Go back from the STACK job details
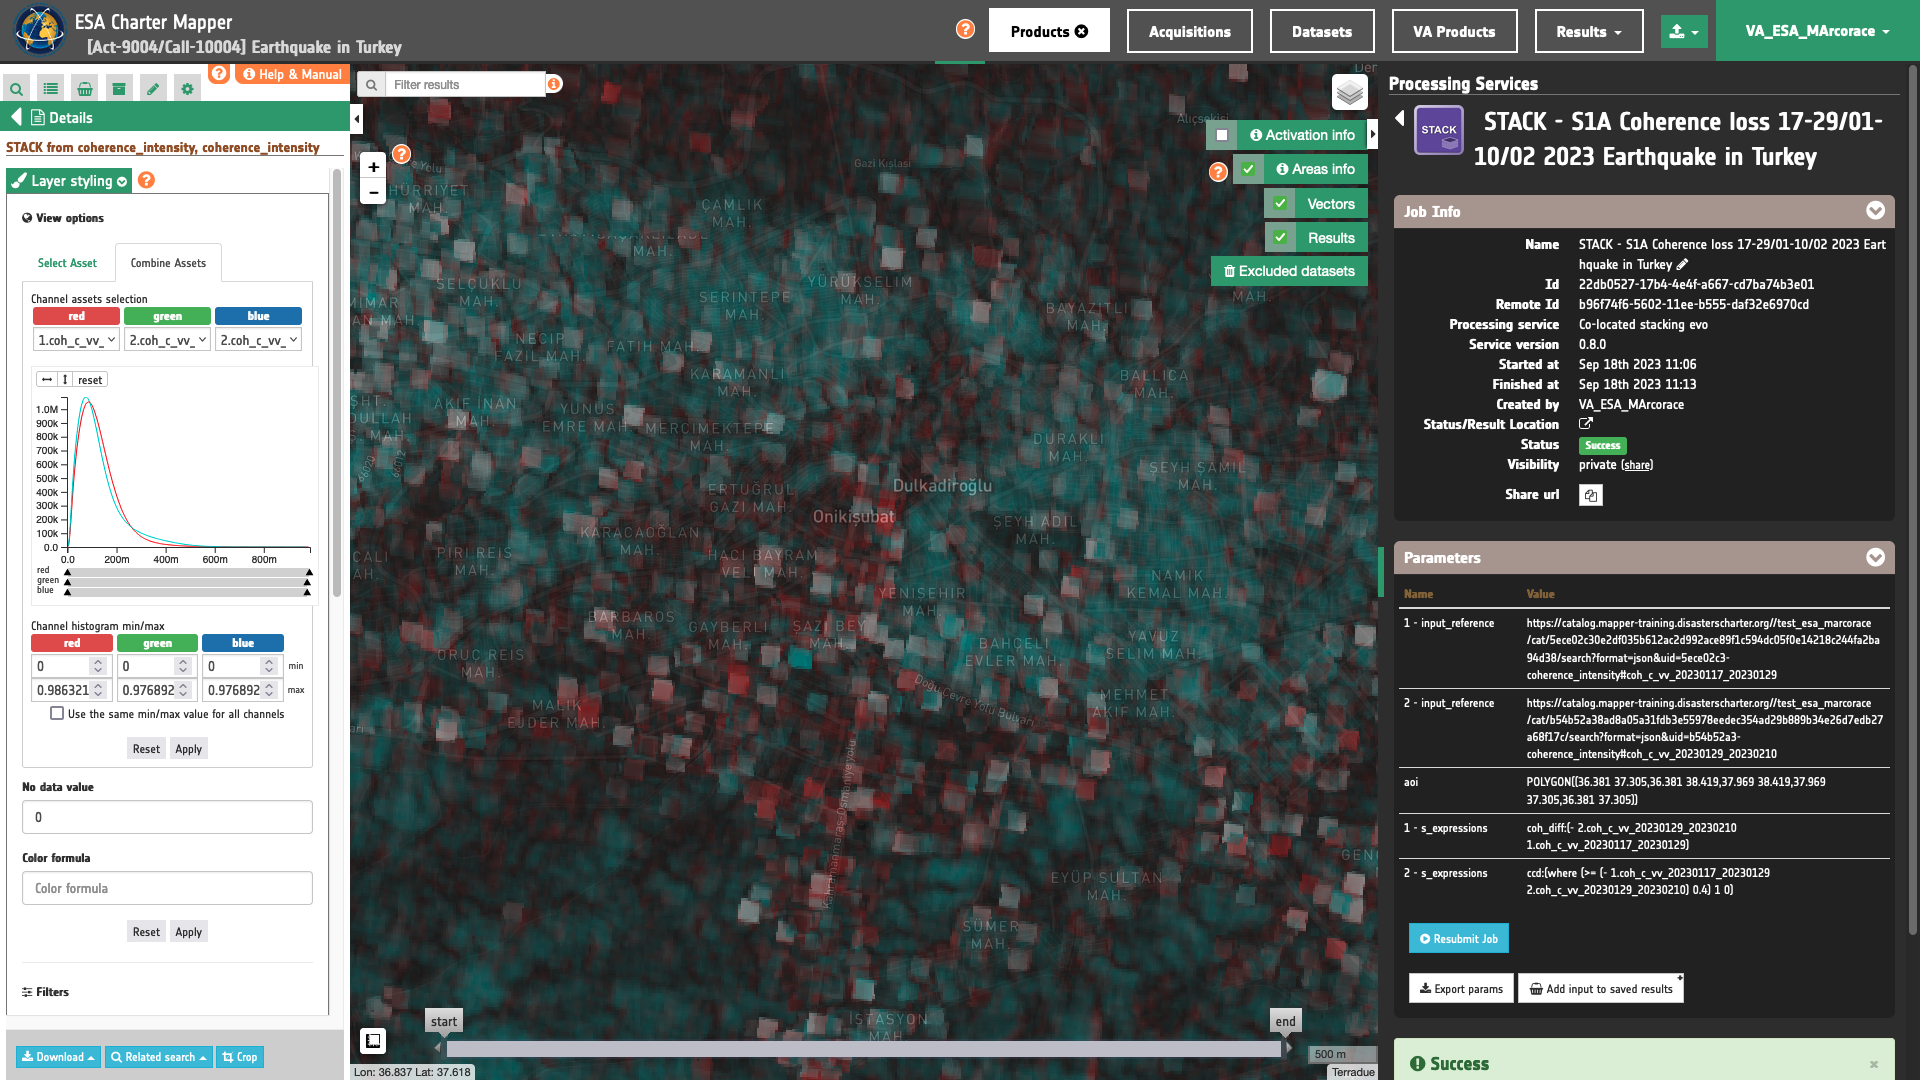This screenshot has width=1920, height=1080. (1400, 118)
